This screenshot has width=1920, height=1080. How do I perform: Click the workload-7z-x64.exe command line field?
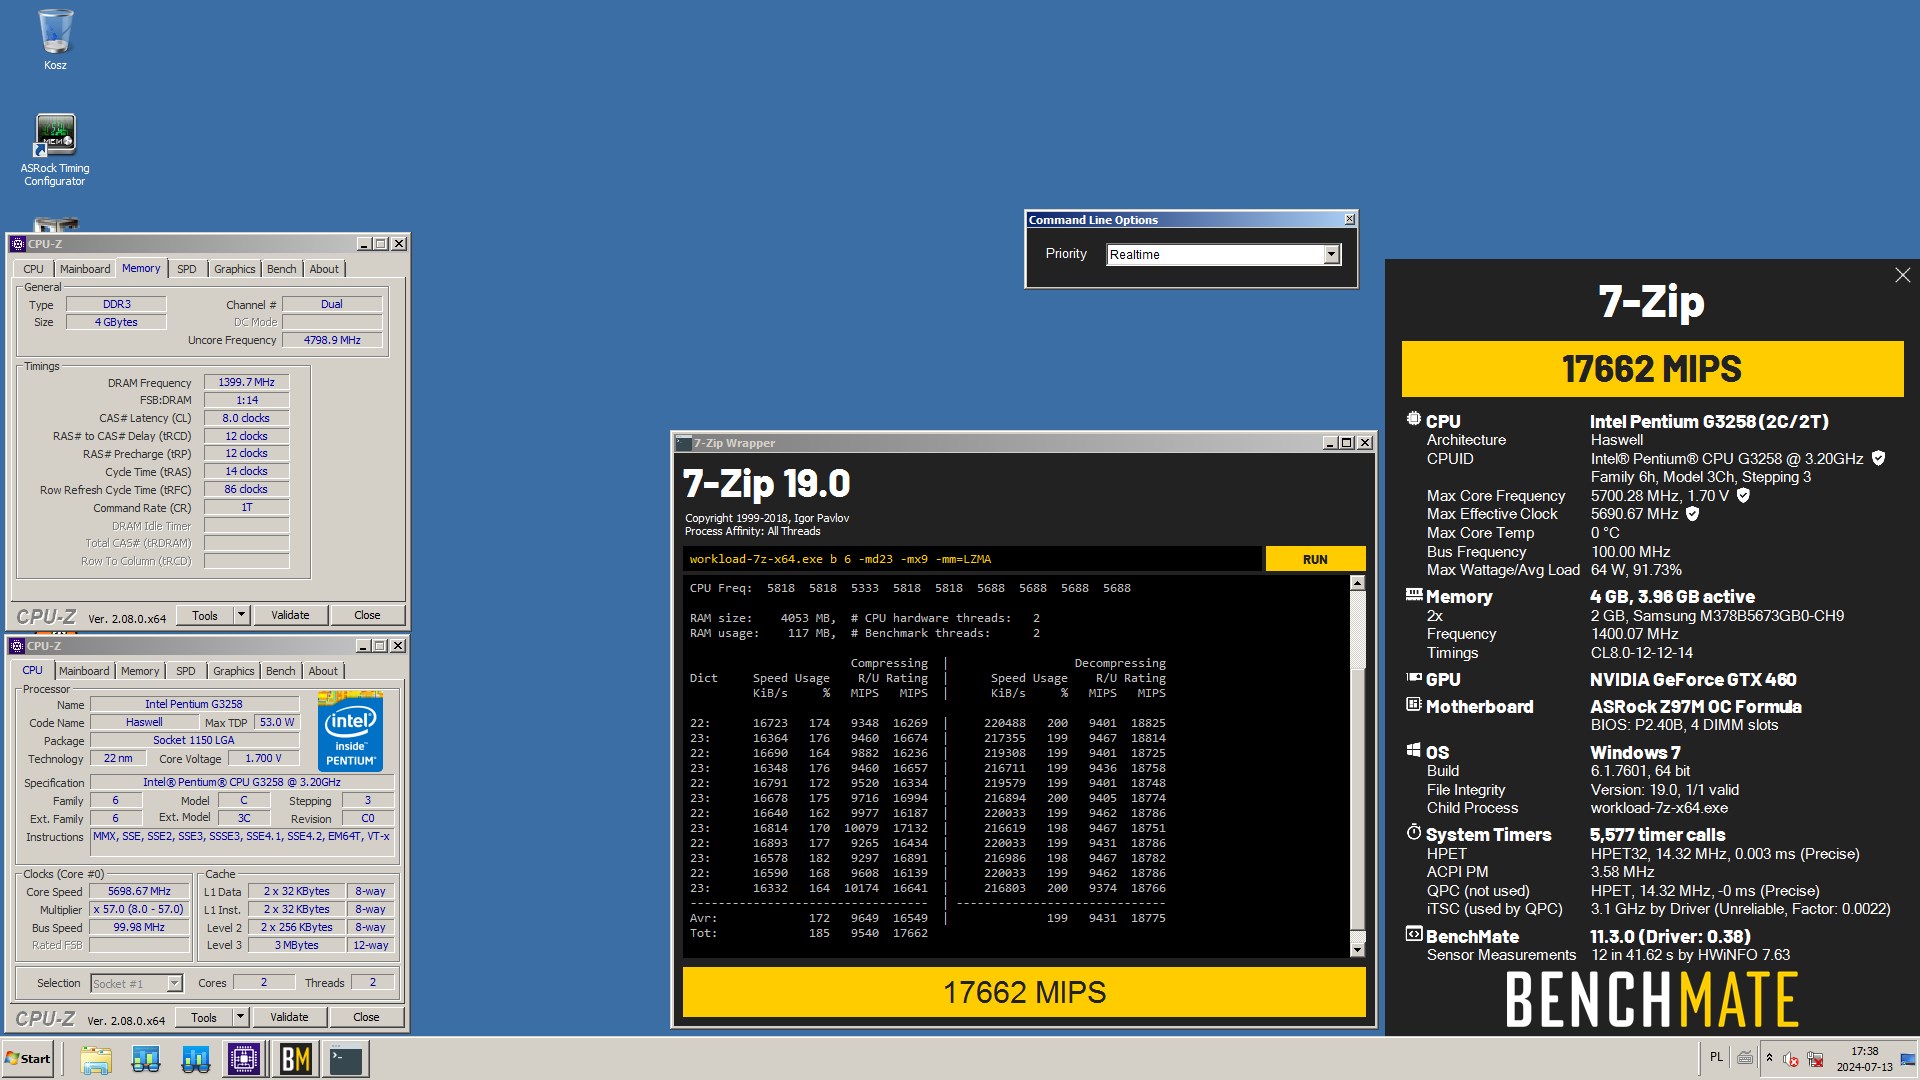972,559
